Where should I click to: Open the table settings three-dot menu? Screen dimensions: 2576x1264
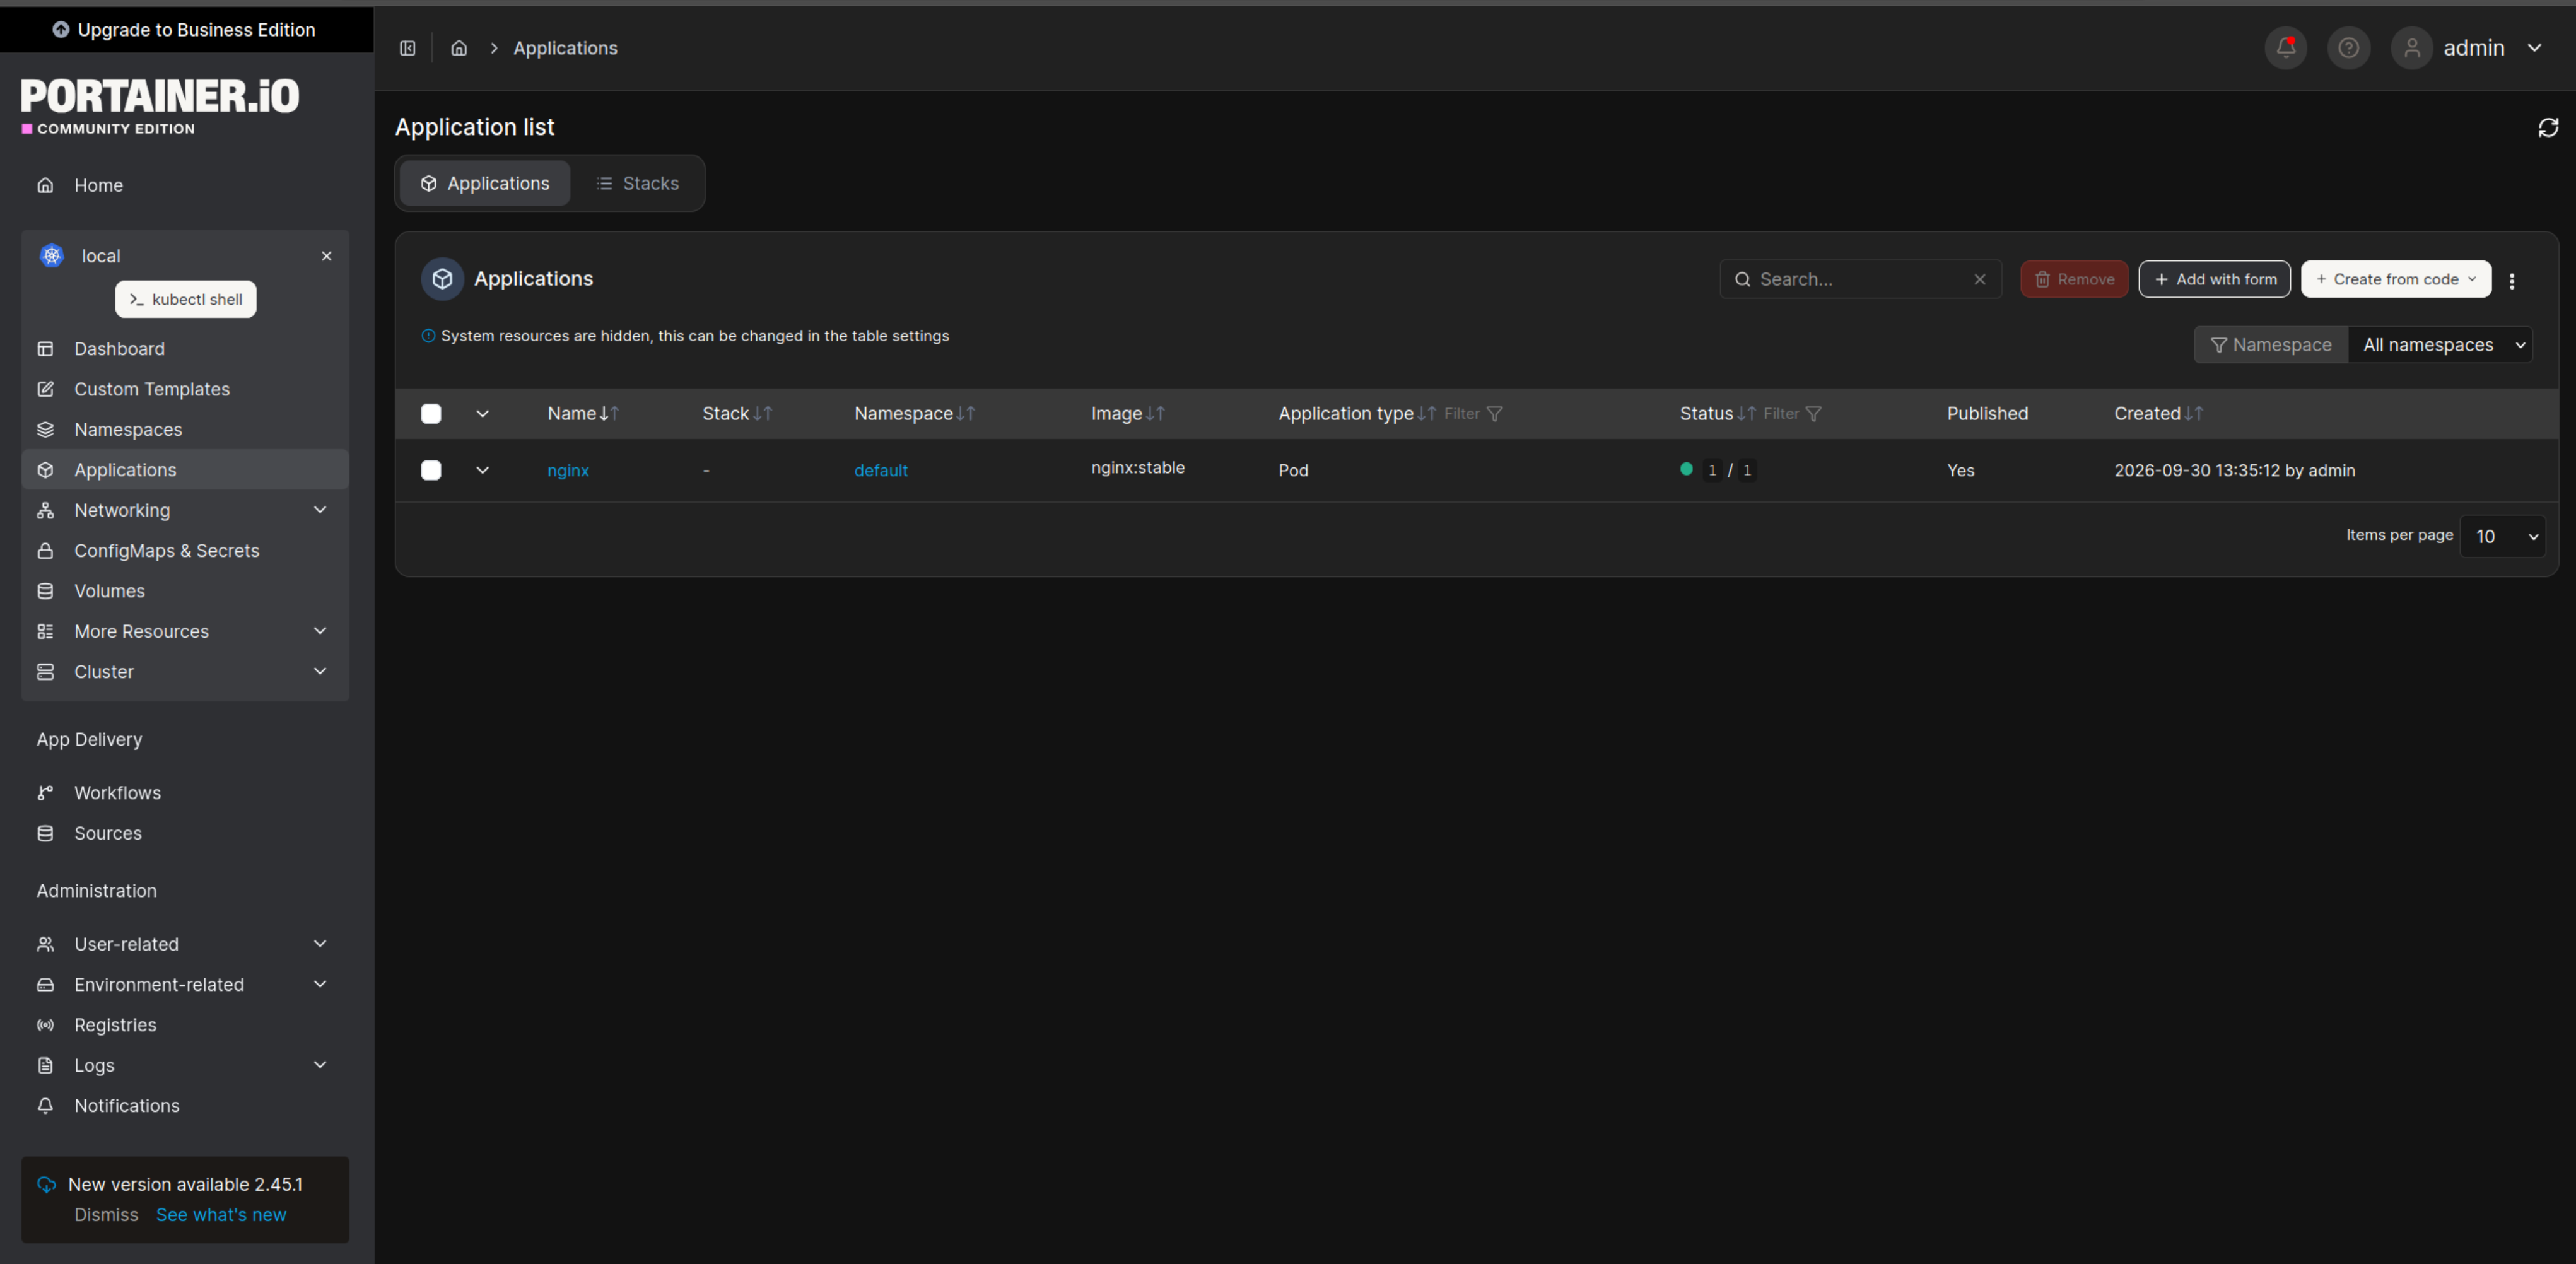click(2512, 281)
